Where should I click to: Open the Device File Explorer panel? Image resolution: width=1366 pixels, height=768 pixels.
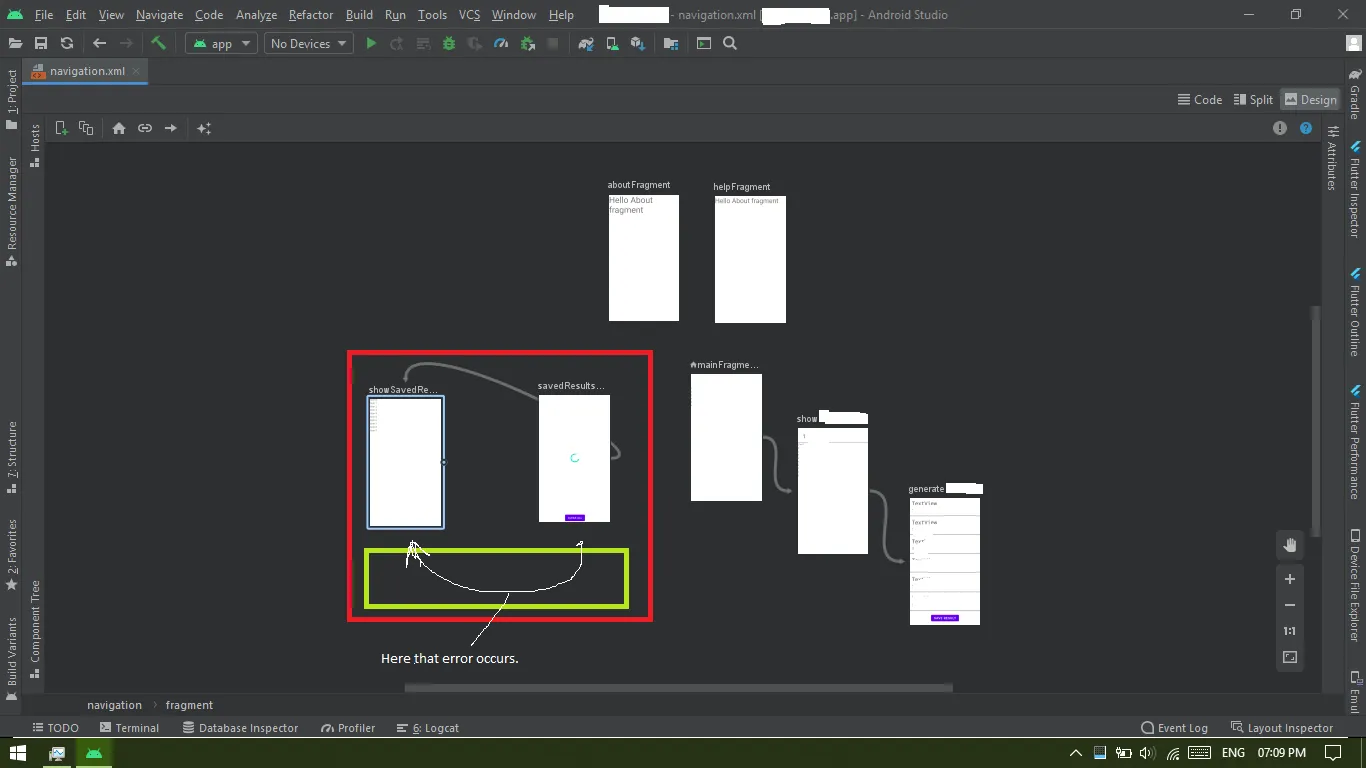pos(1355,585)
